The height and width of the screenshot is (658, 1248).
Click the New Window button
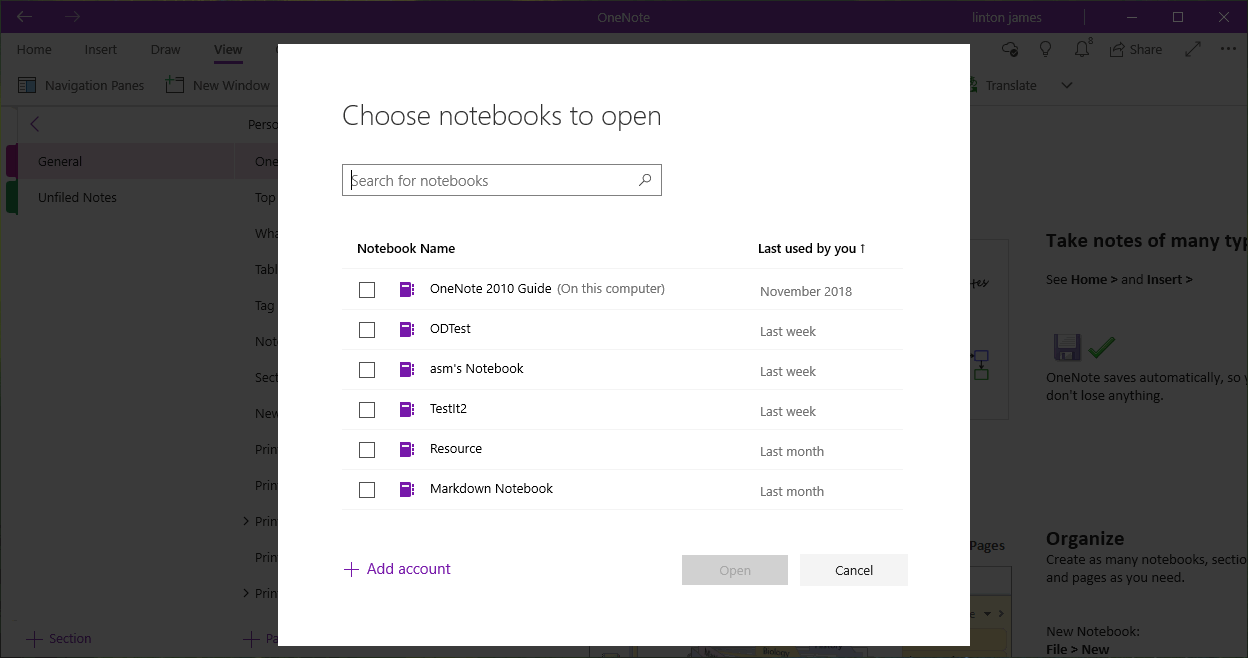click(x=218, y=85)
